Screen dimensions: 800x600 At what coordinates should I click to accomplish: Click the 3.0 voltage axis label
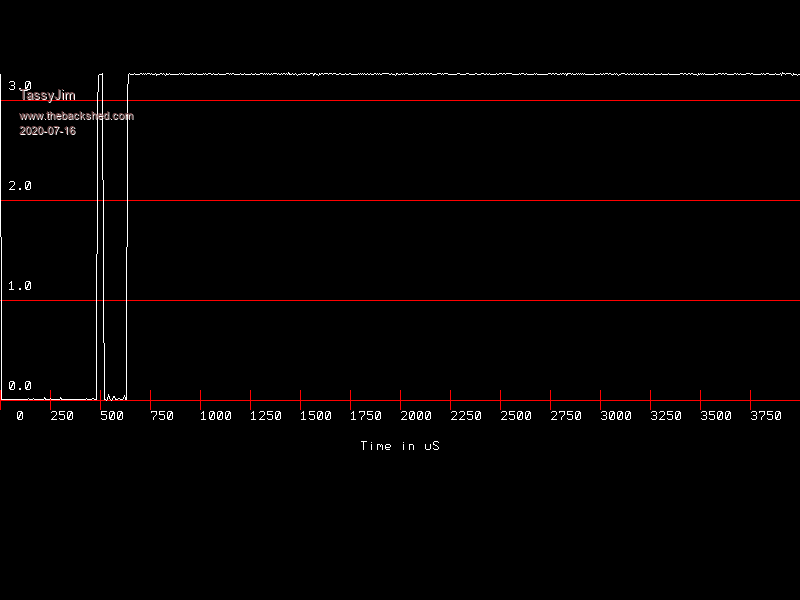pyautogui.click(x=20, y=86)
